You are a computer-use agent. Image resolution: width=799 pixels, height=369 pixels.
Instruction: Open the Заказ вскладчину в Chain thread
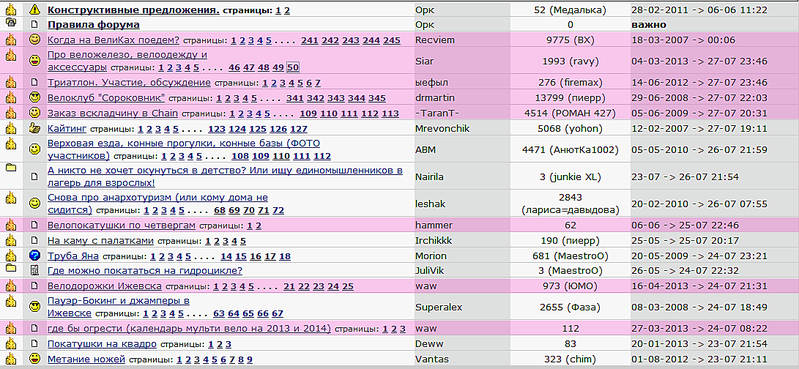pyautogui.click(x=113, y=113)
